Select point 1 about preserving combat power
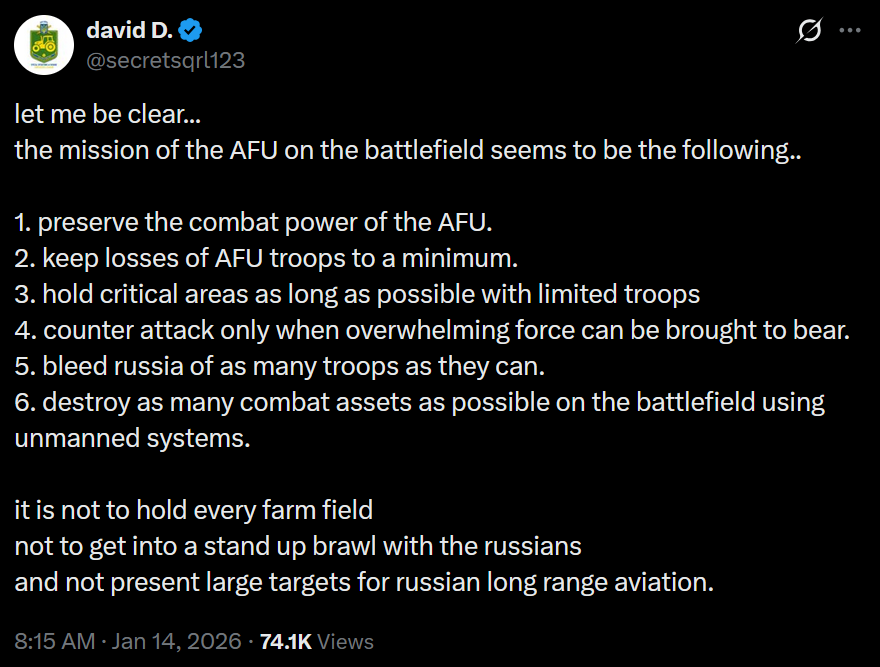This screenshot has height=667, width=880. click(x=253, y=222)
